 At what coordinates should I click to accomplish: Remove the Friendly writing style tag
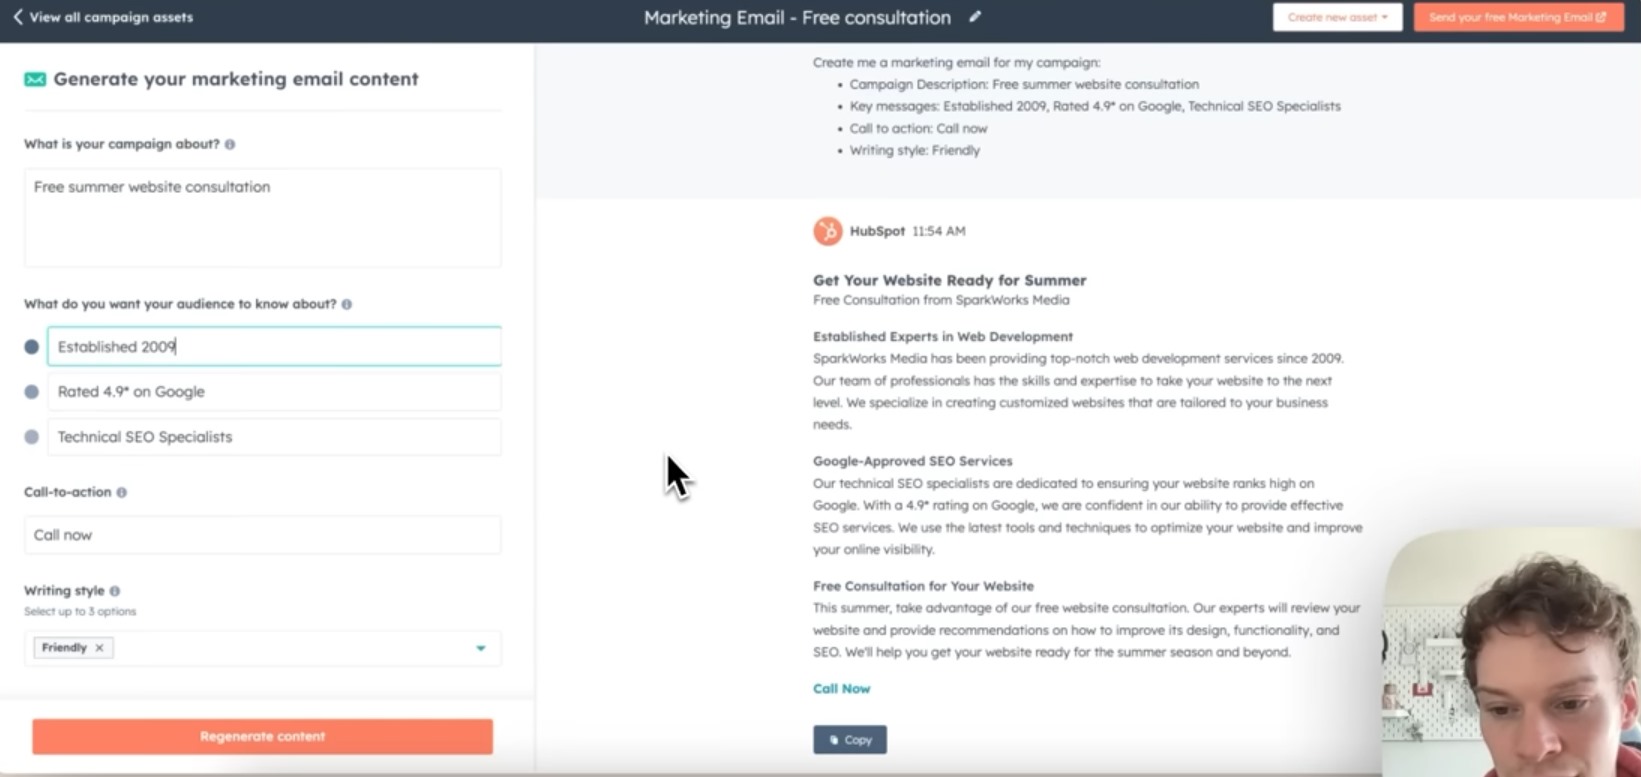(x=99, y=648)
